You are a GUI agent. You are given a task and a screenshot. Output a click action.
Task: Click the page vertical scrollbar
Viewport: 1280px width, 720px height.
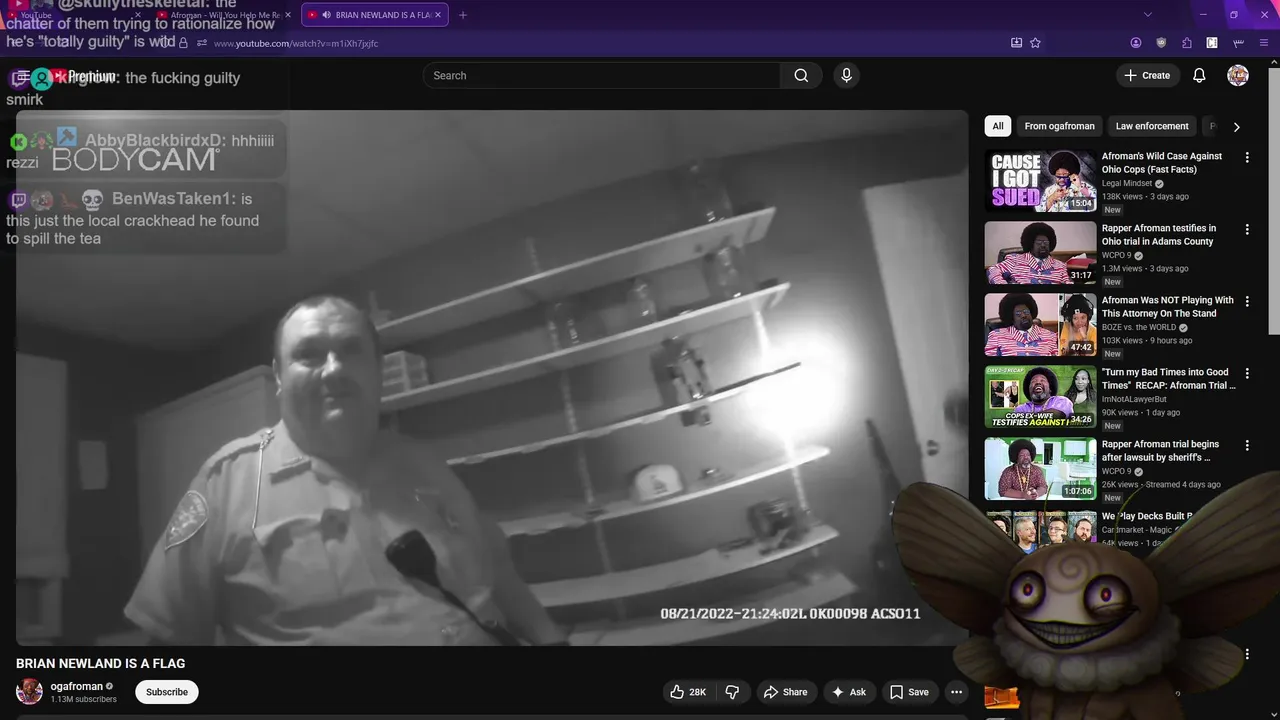tap(1274, 200)
